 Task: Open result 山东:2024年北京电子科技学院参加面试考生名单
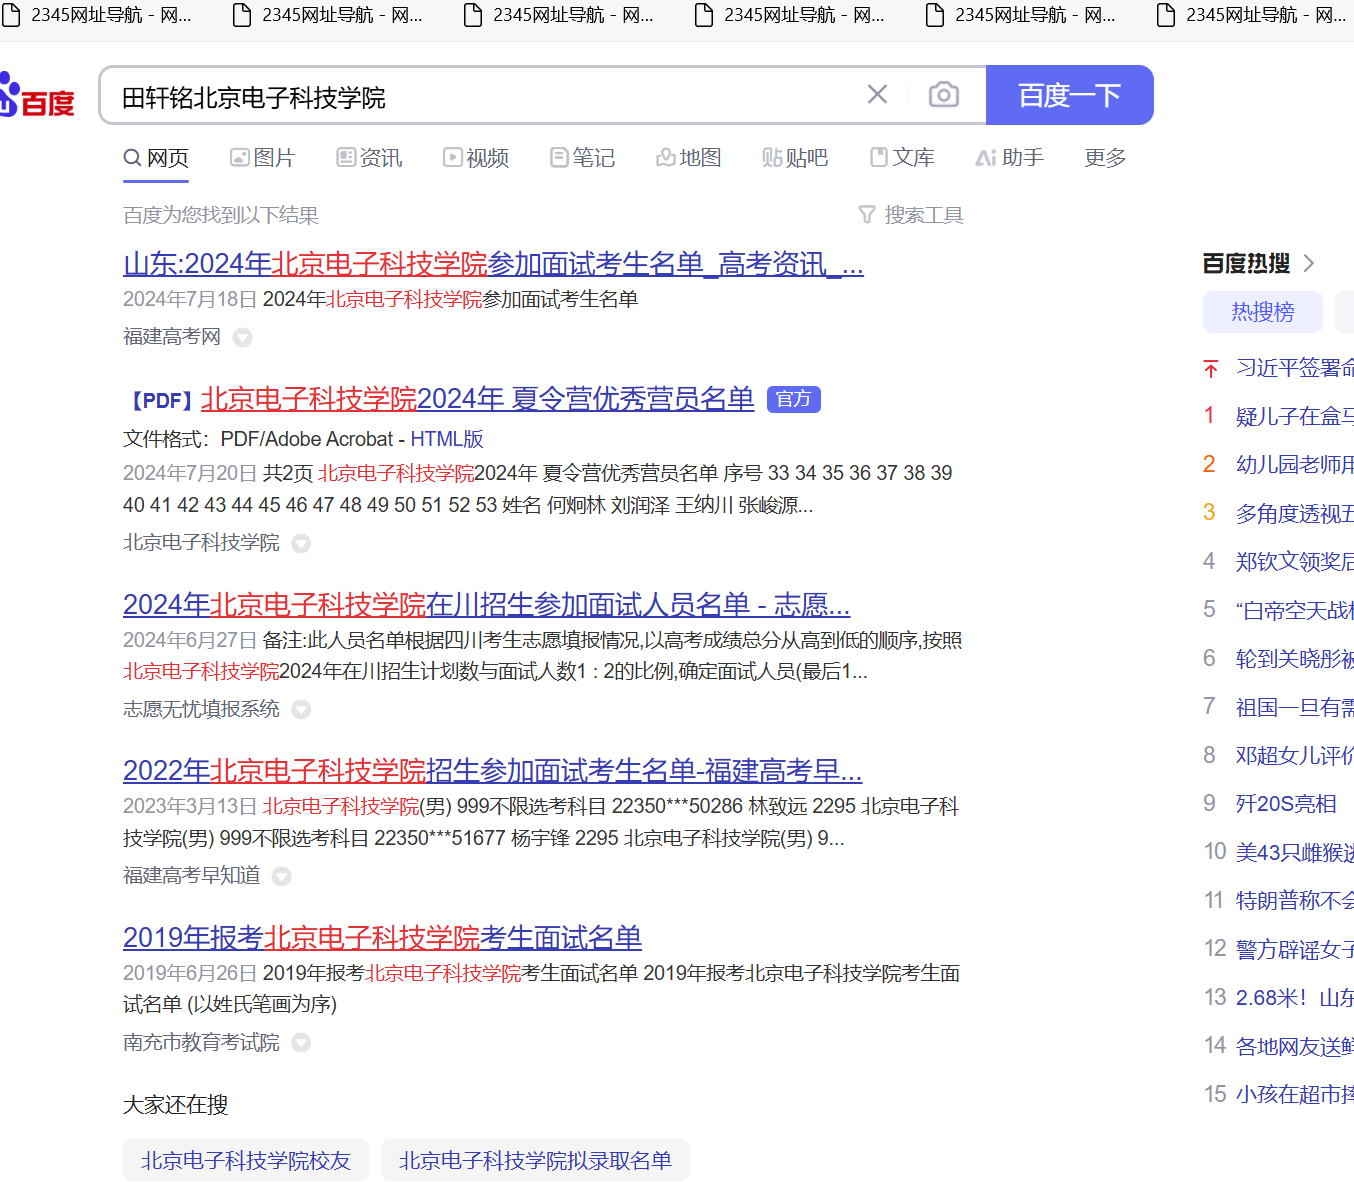[x=493, y=264]
